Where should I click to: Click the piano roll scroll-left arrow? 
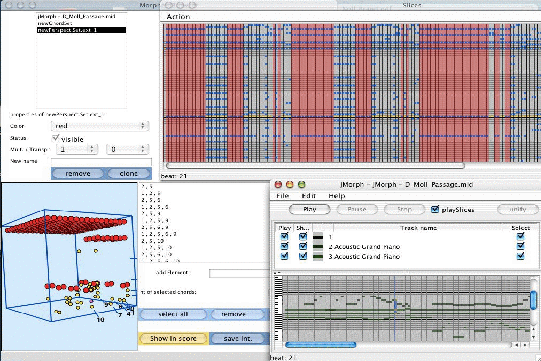(x=517, y=345)
